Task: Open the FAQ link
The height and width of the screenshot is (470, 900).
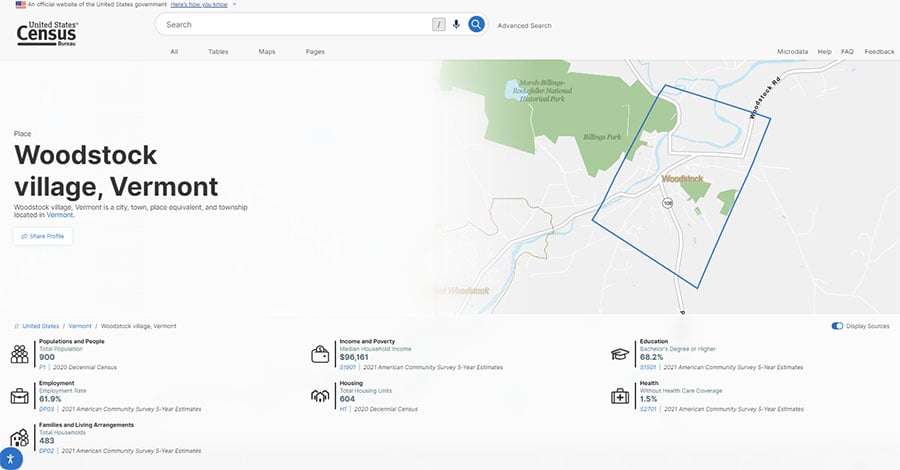Action: click(x=847, y=52)
